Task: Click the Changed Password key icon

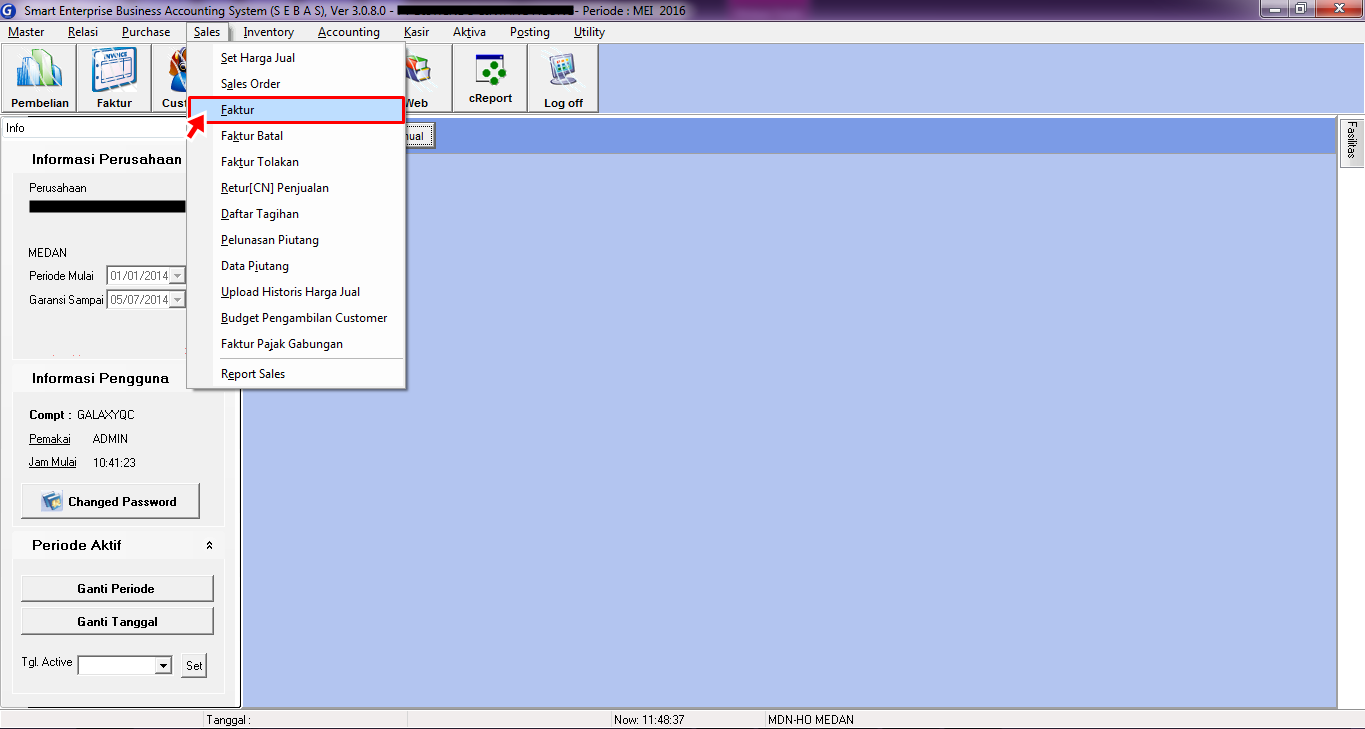Action: click(52, 502)
